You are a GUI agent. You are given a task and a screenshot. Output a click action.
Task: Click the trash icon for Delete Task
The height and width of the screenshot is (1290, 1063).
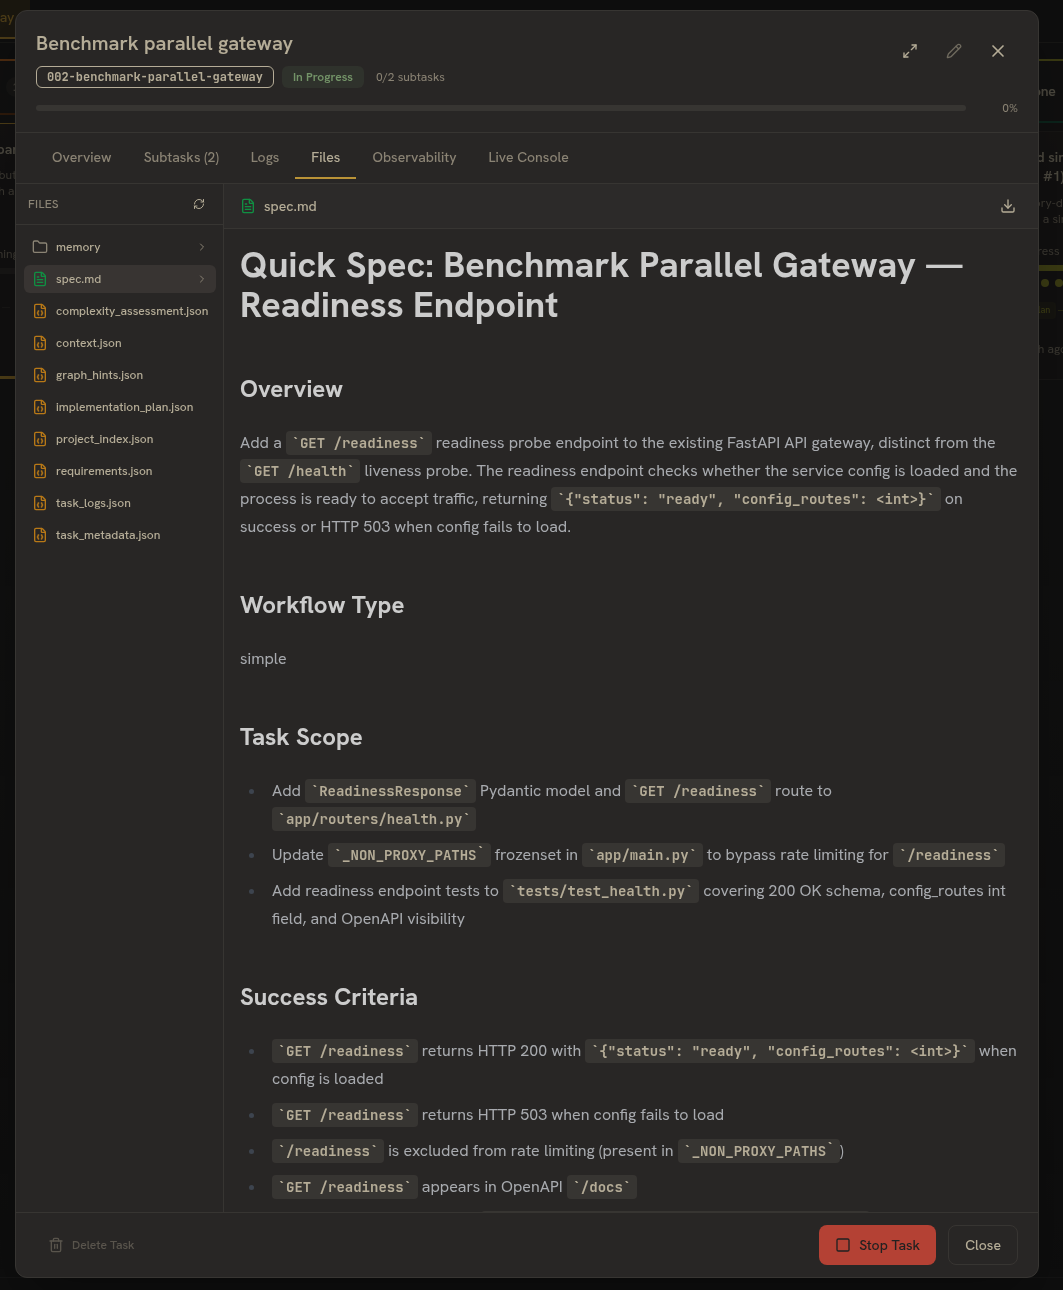(x=56, y=1245)
